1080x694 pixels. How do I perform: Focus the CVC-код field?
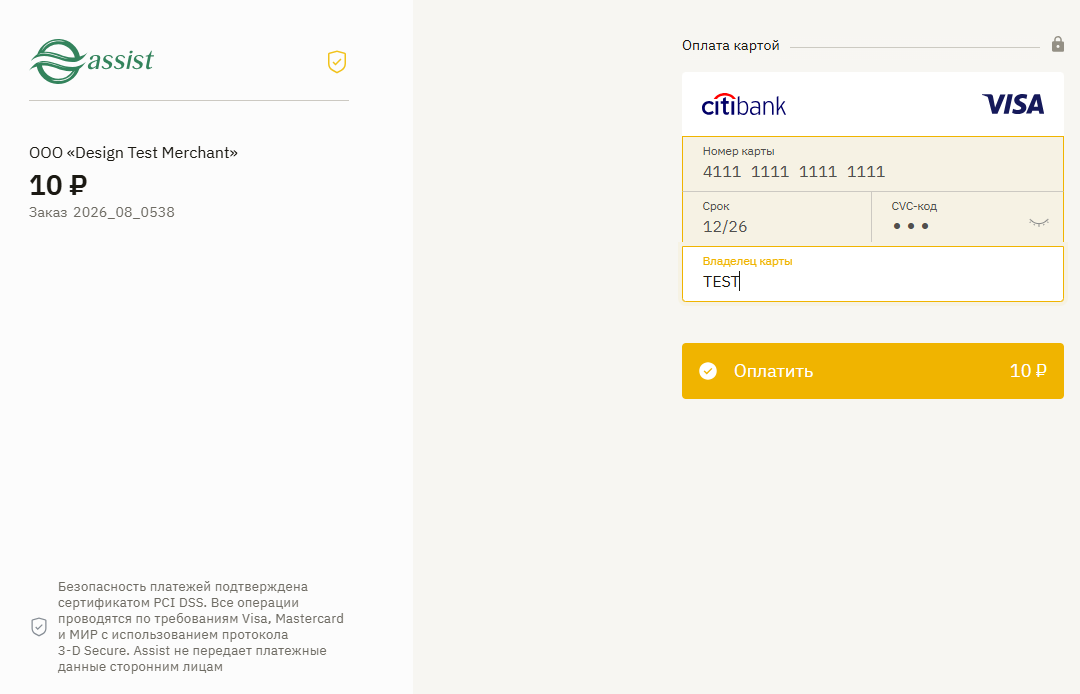pos(967,217)
